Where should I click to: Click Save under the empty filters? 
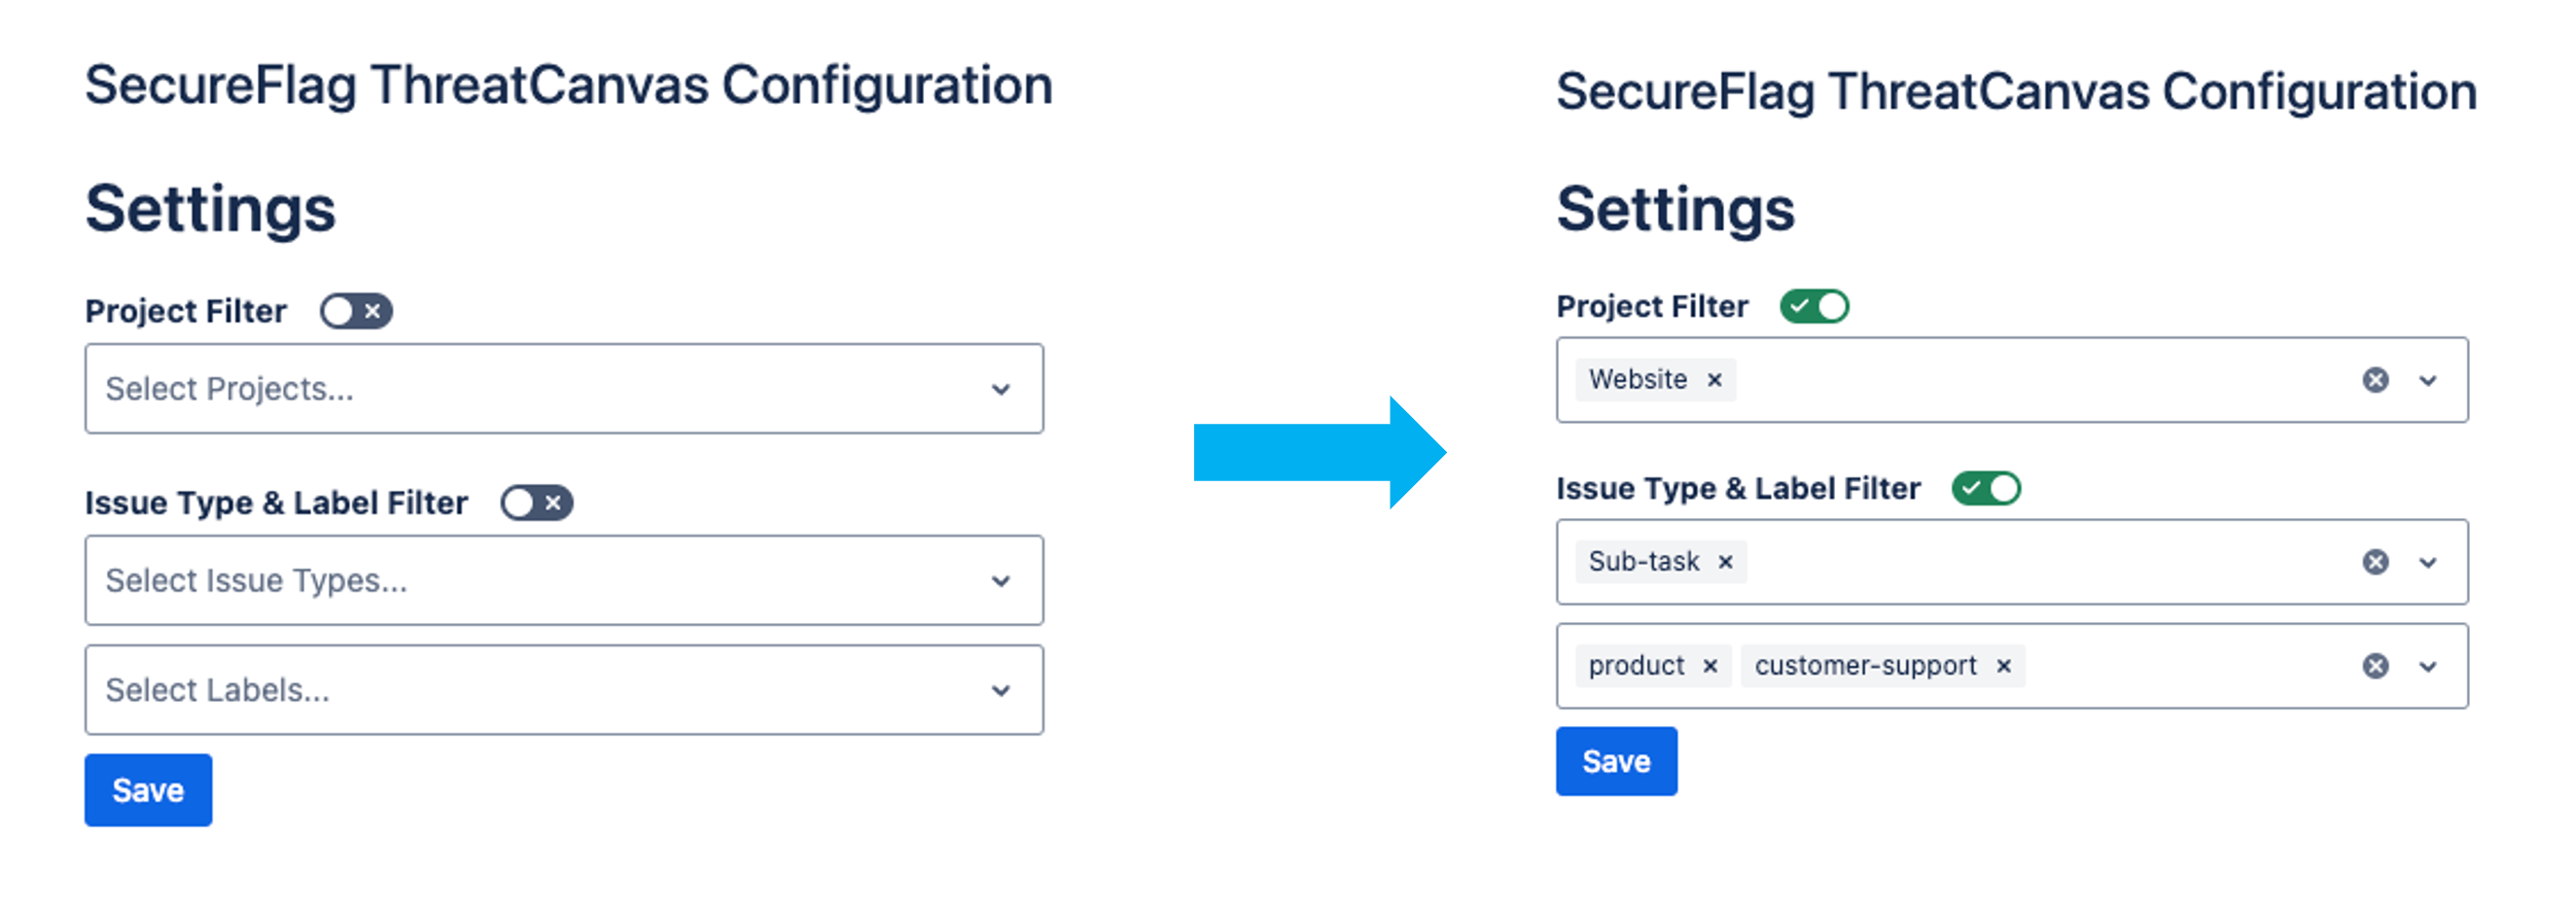(x=148, y=790)
